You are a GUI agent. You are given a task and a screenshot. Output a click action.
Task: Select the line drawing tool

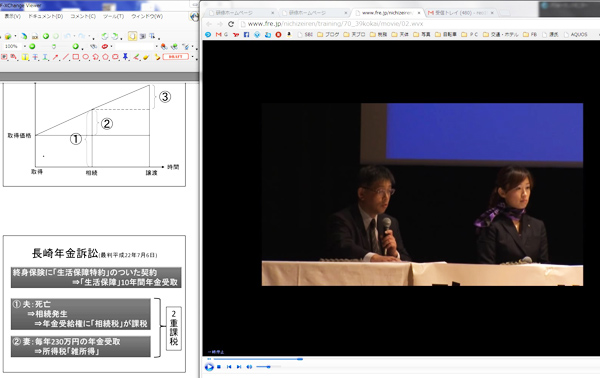pos(66,57)
